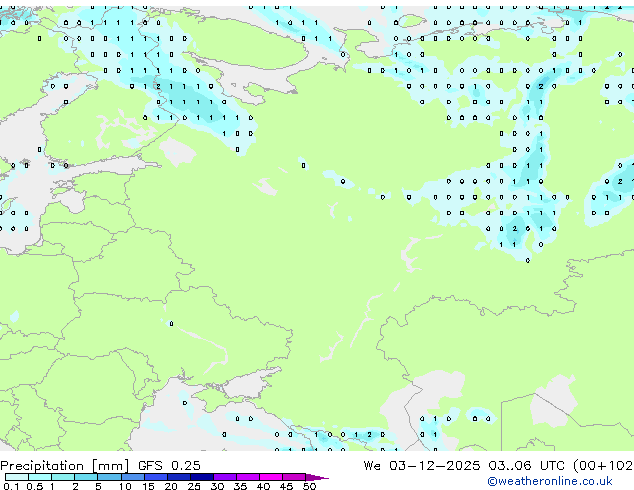Click the 'Precipitation [mm]' title text
Viewport: 634px width, 490px height.
click(x=65, y=466)
